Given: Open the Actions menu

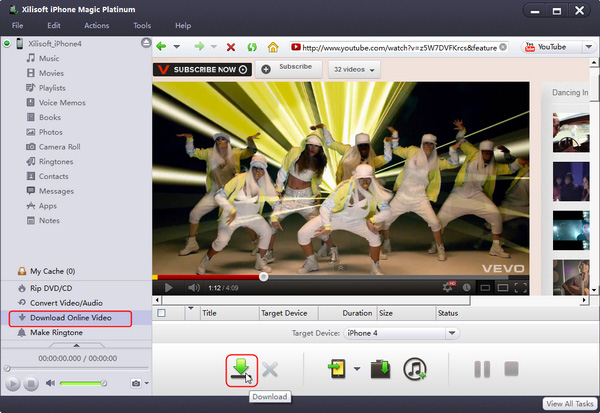Looking at the screenshot, I should pos(96,26).
